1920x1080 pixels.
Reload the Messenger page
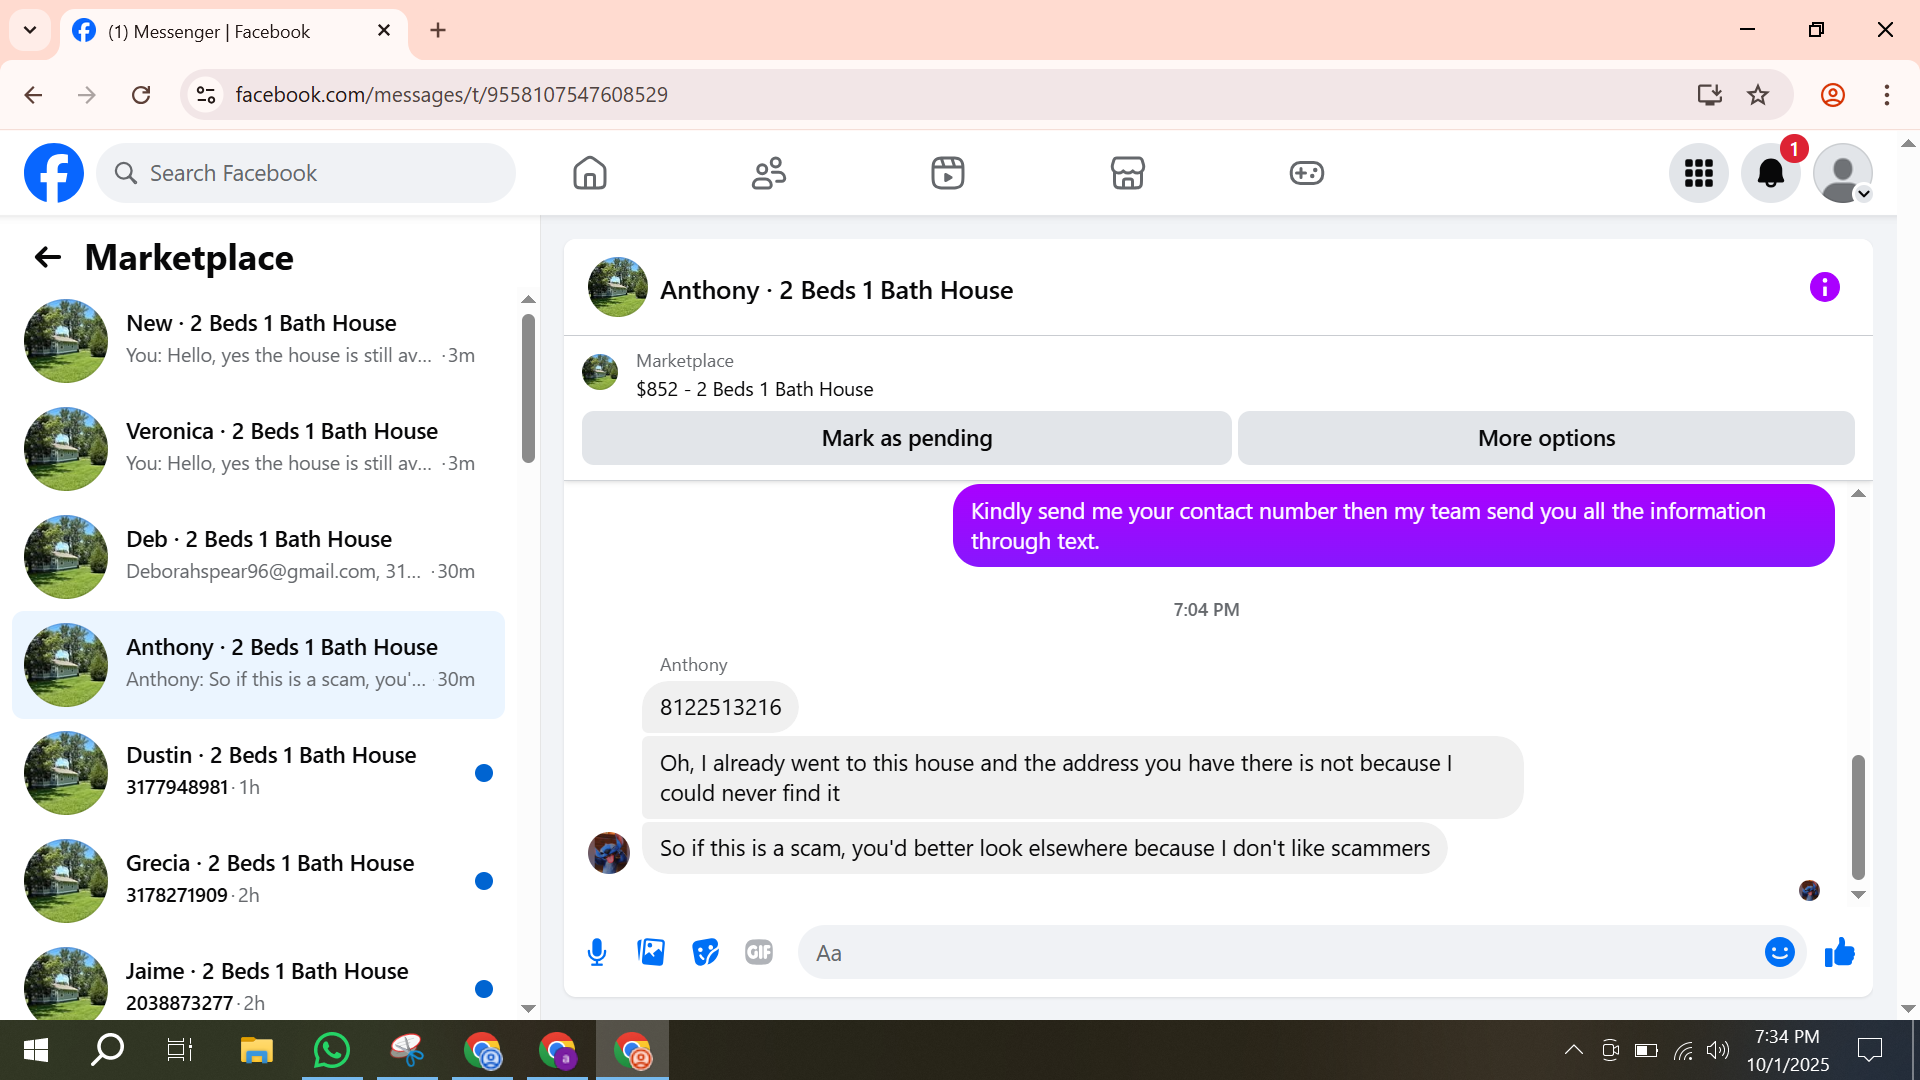coord(141,95)
